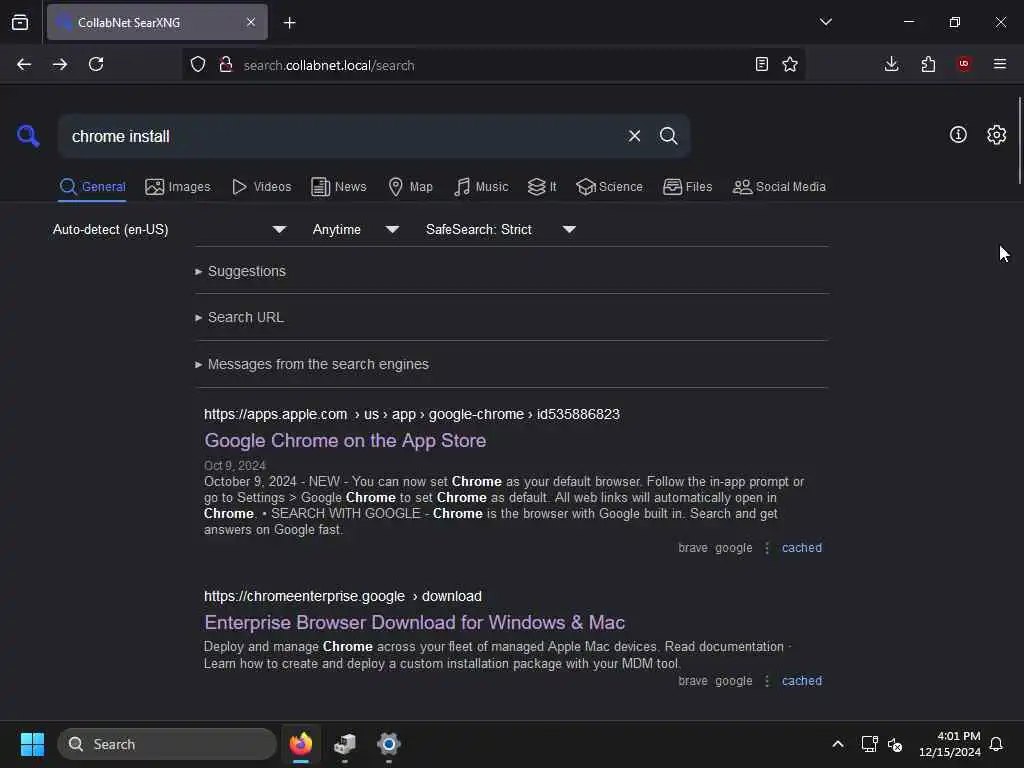
Task: Open options dots for Enterprise Browser result
Action: click(767, 680)
